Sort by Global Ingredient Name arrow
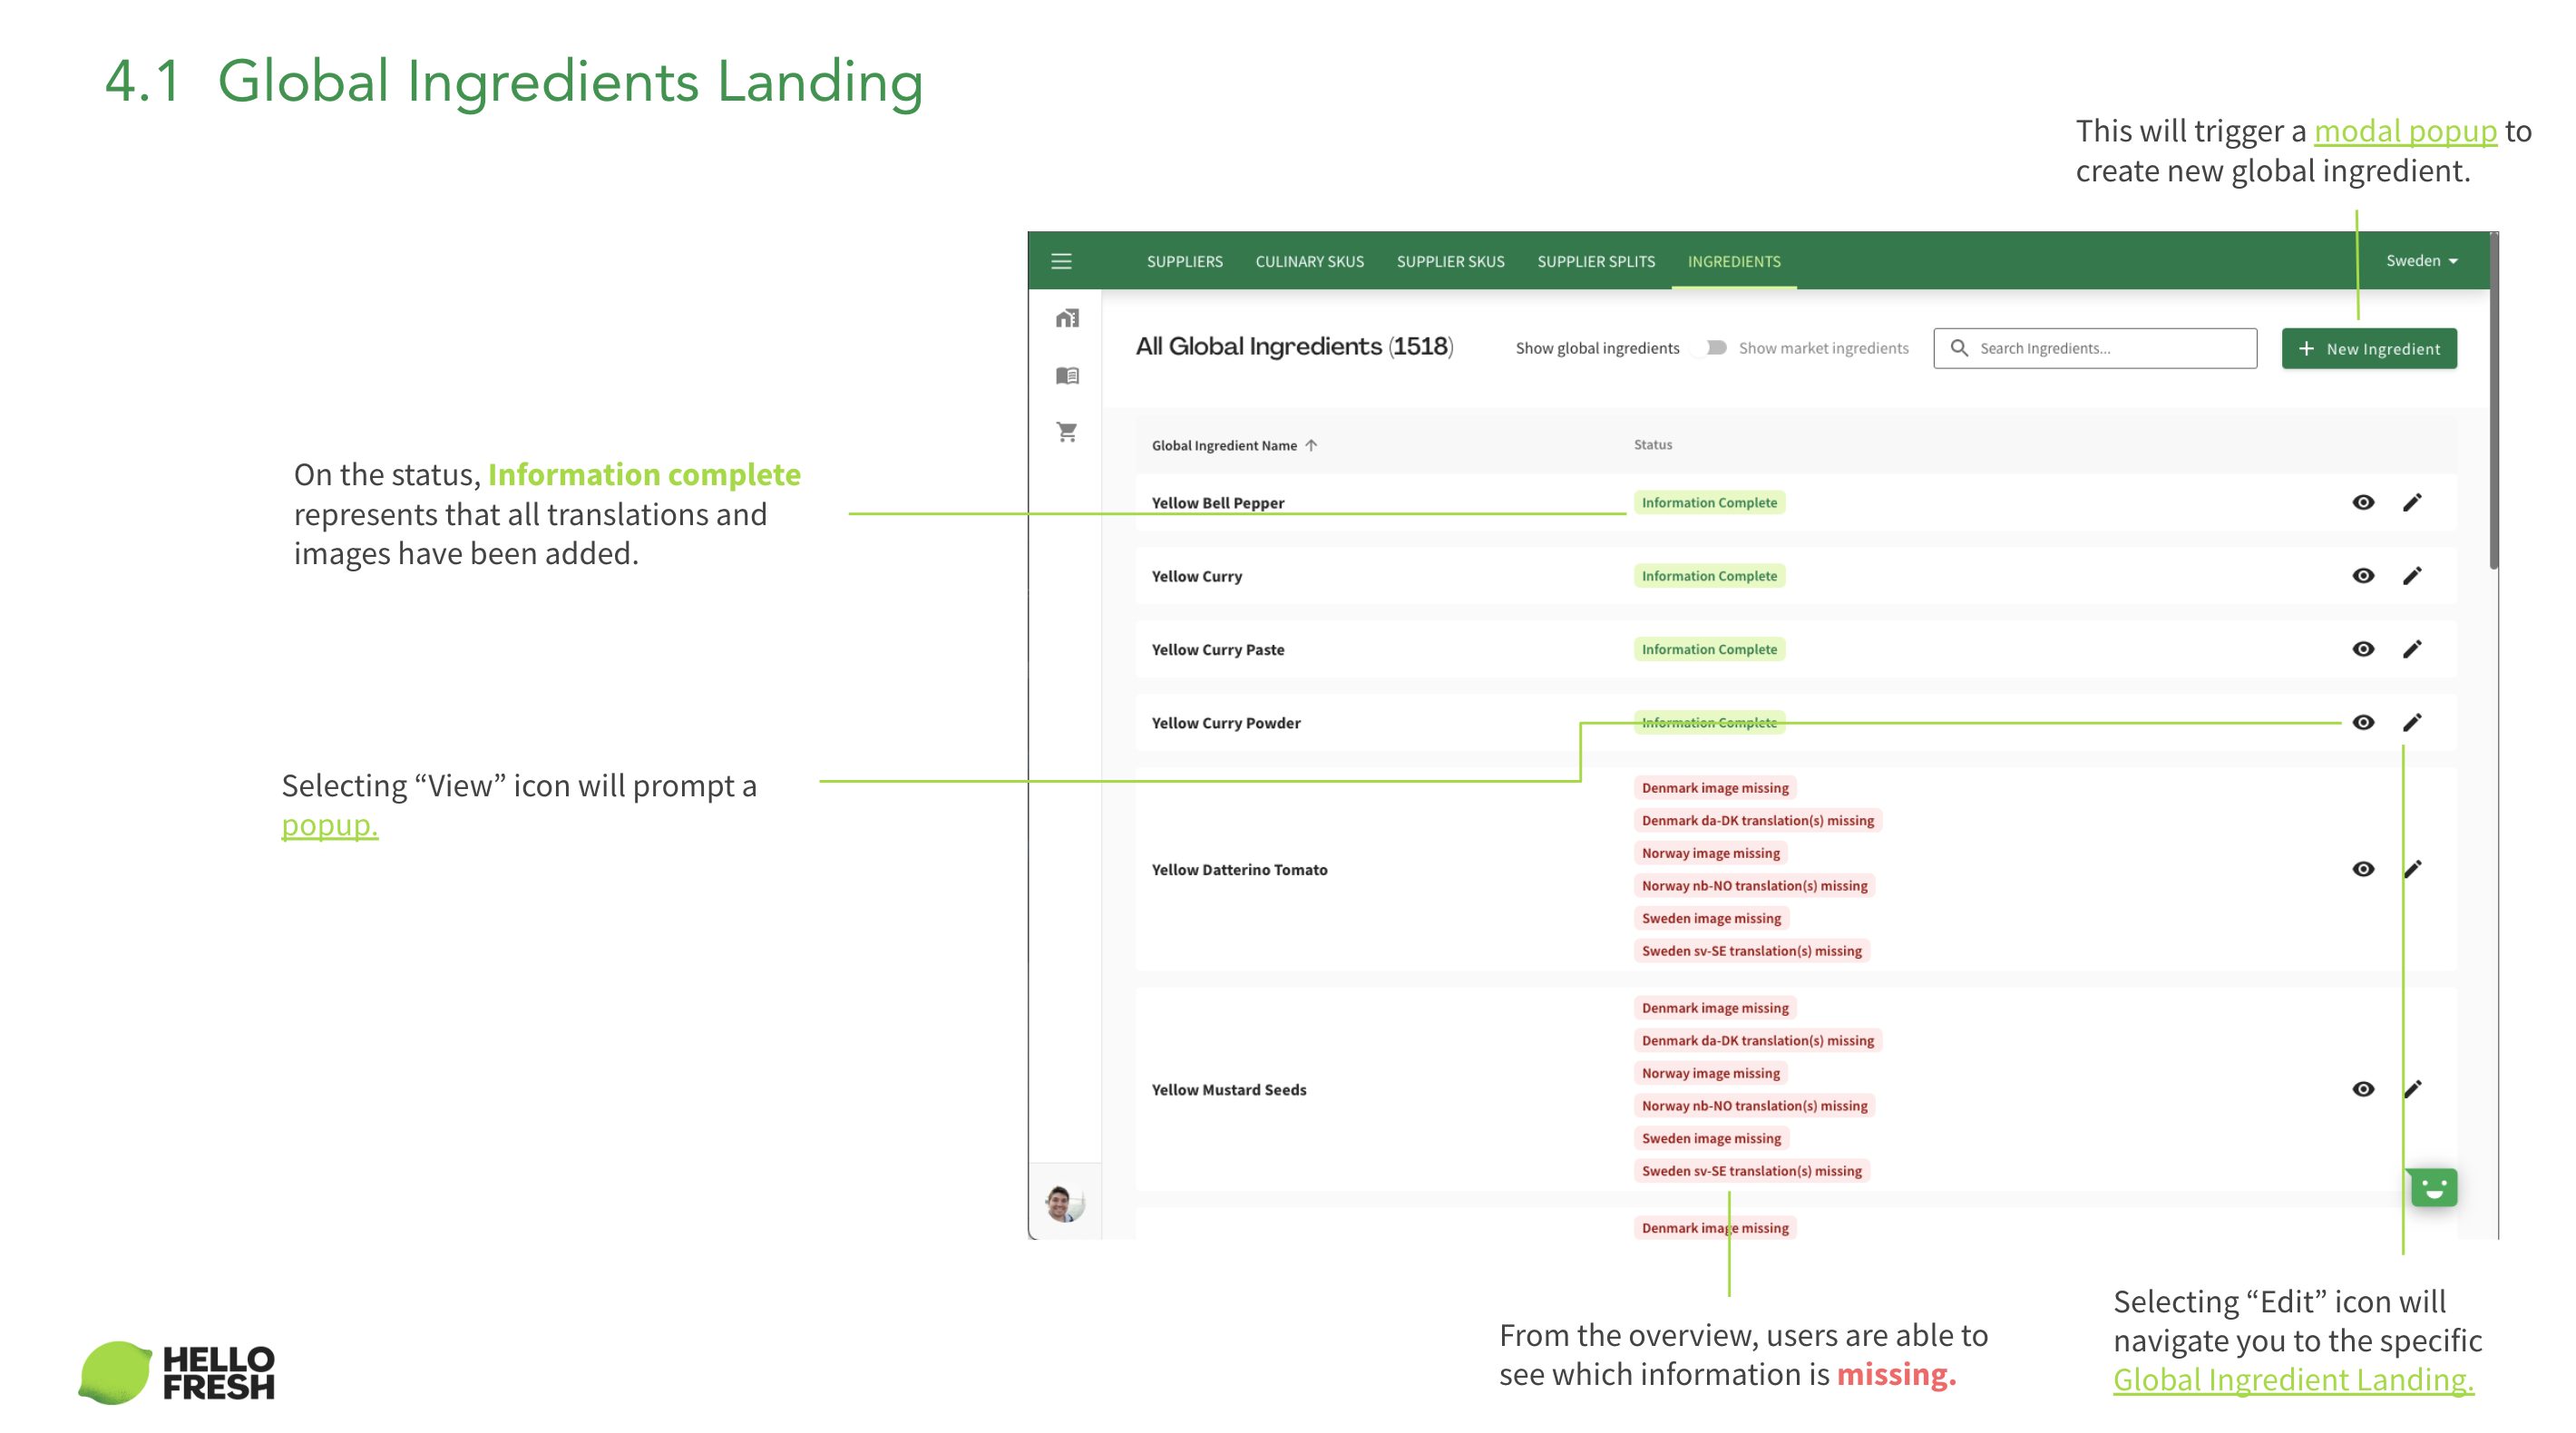2576x1433 pixels. [1311, 445]
